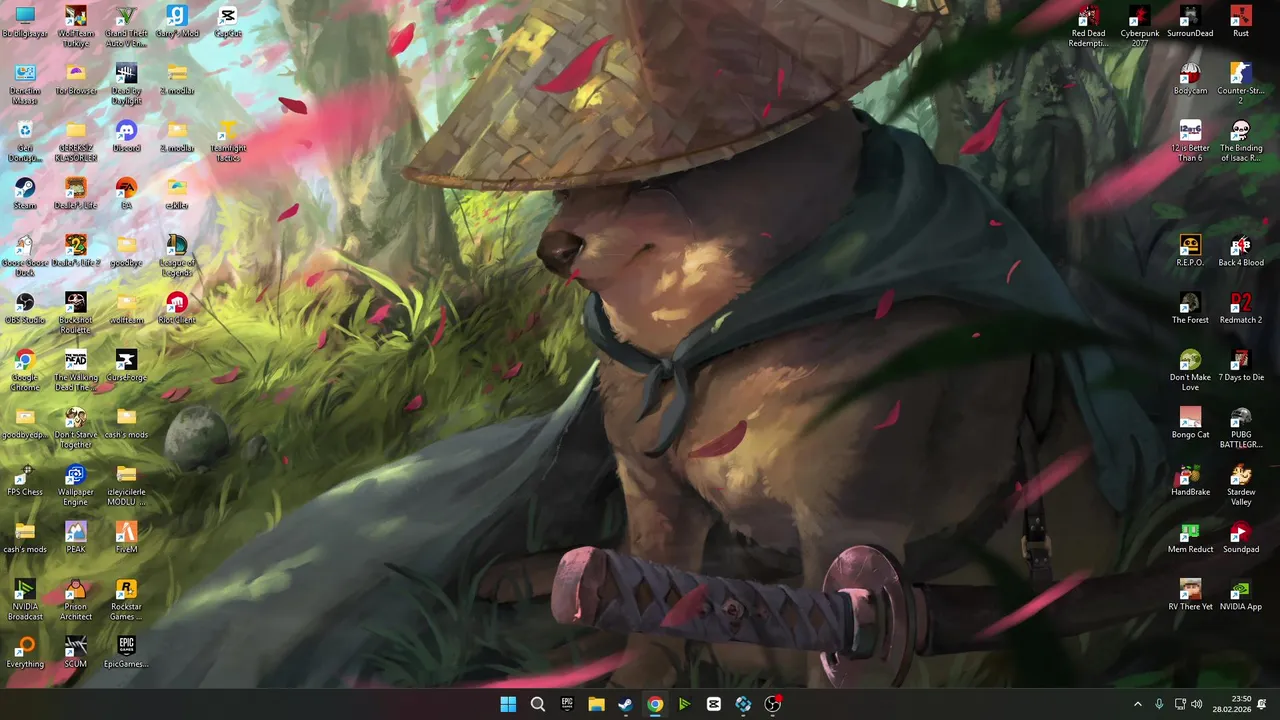
Task: Select the PEAK desktop icon
Action: coord(76,538)
